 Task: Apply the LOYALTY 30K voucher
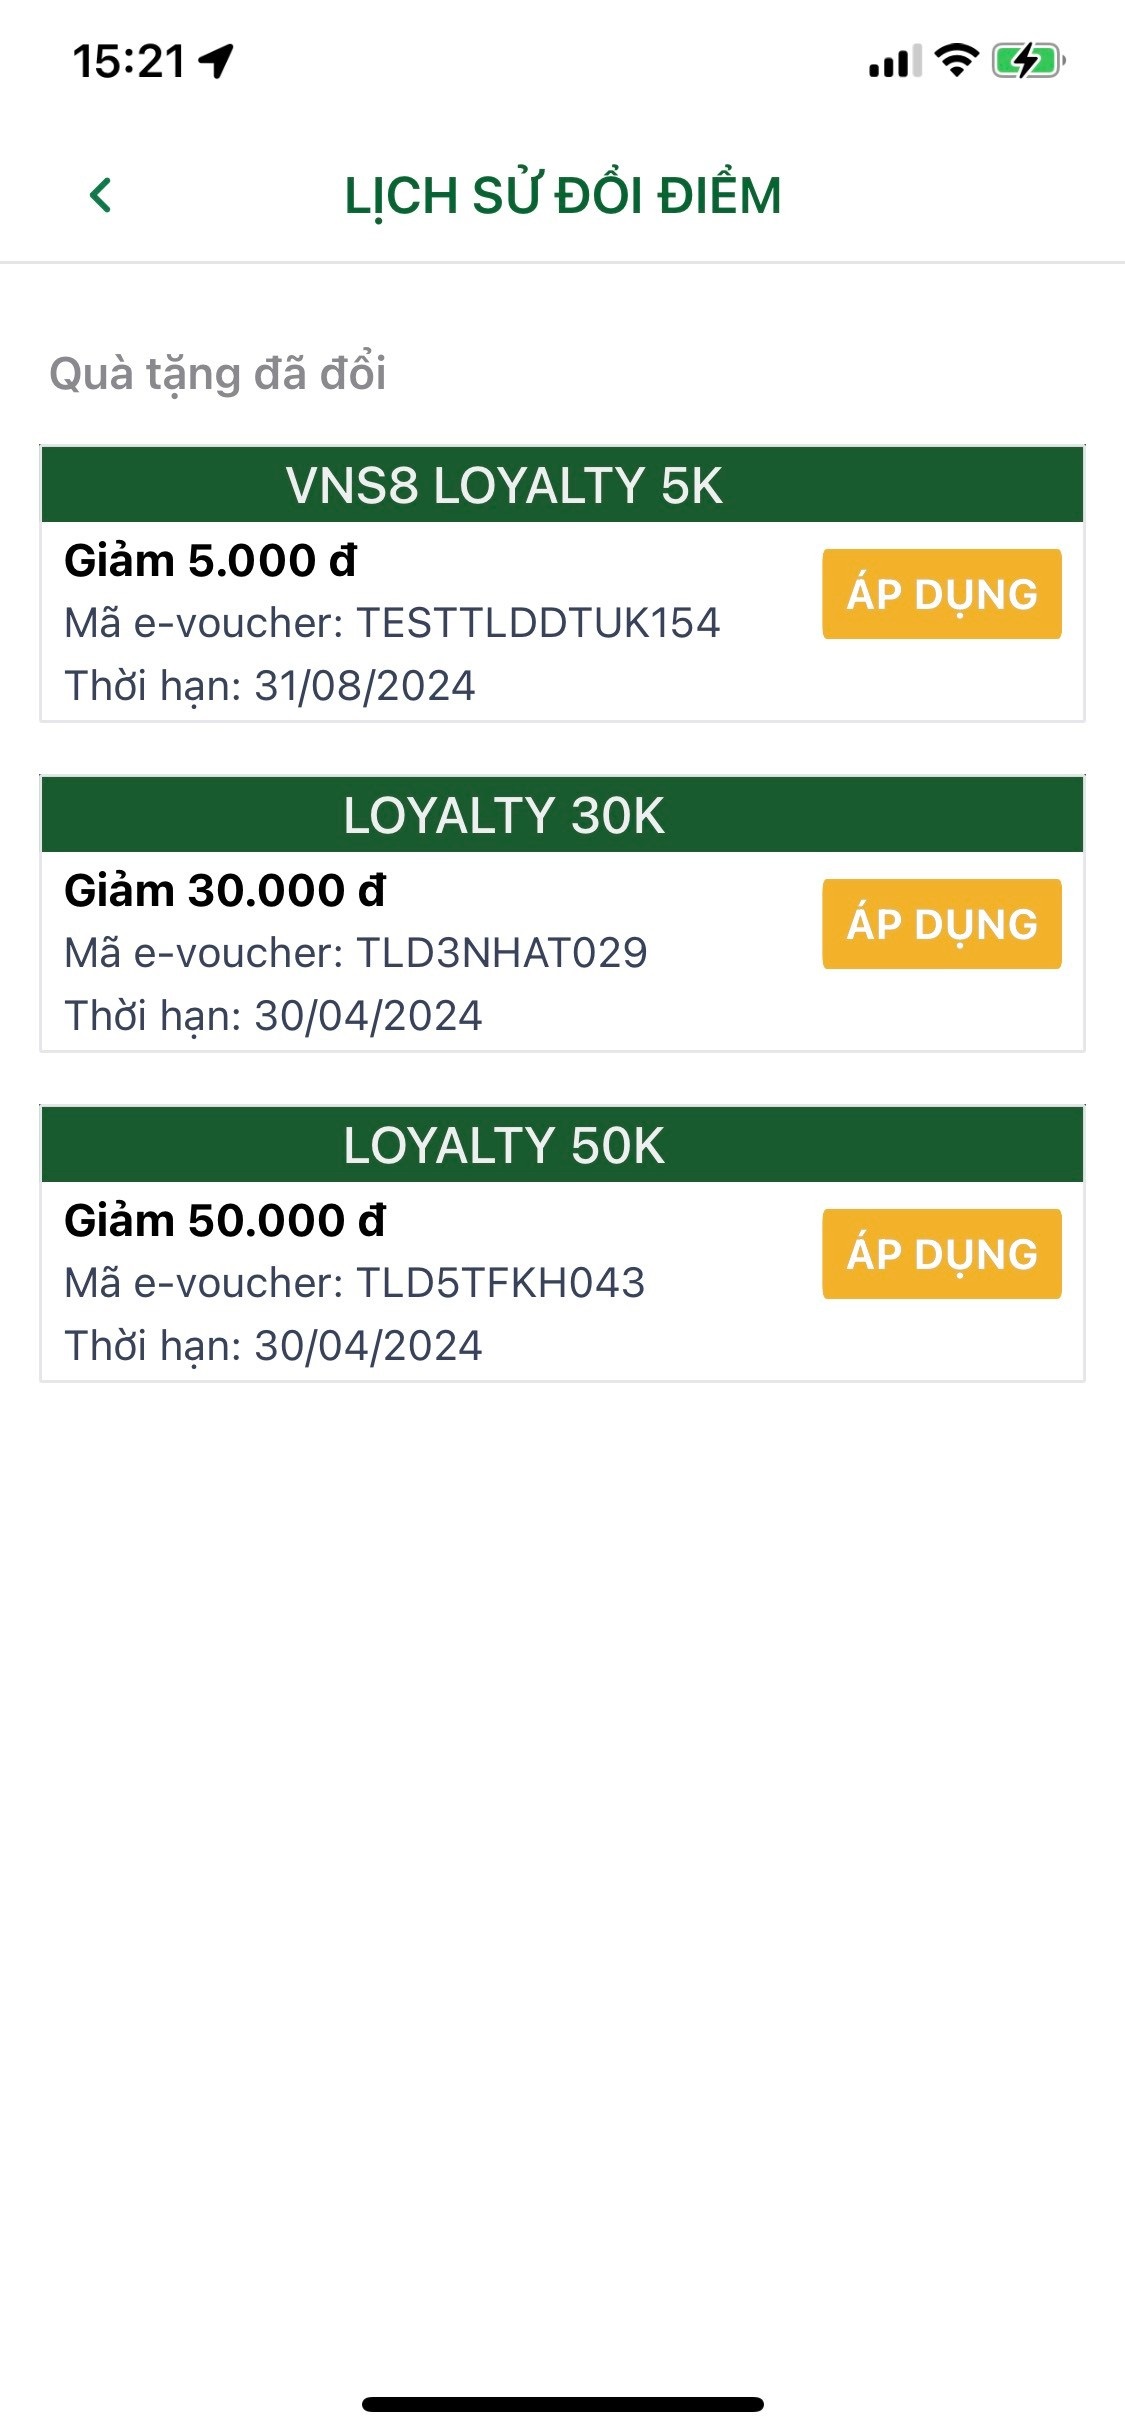point(941,924)
